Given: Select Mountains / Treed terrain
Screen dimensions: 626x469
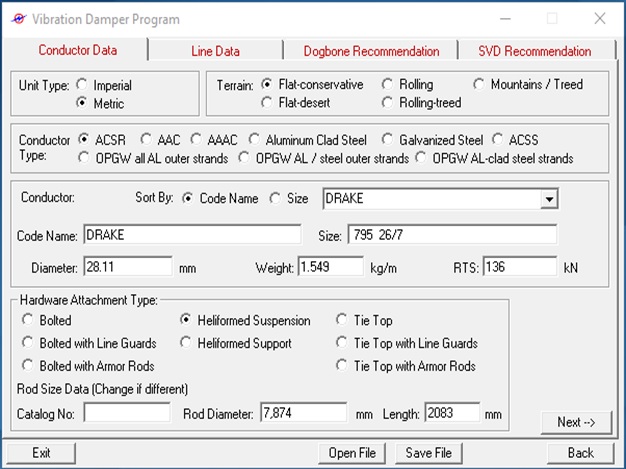Looking at the screenshot, I should [x=479, y=85].
